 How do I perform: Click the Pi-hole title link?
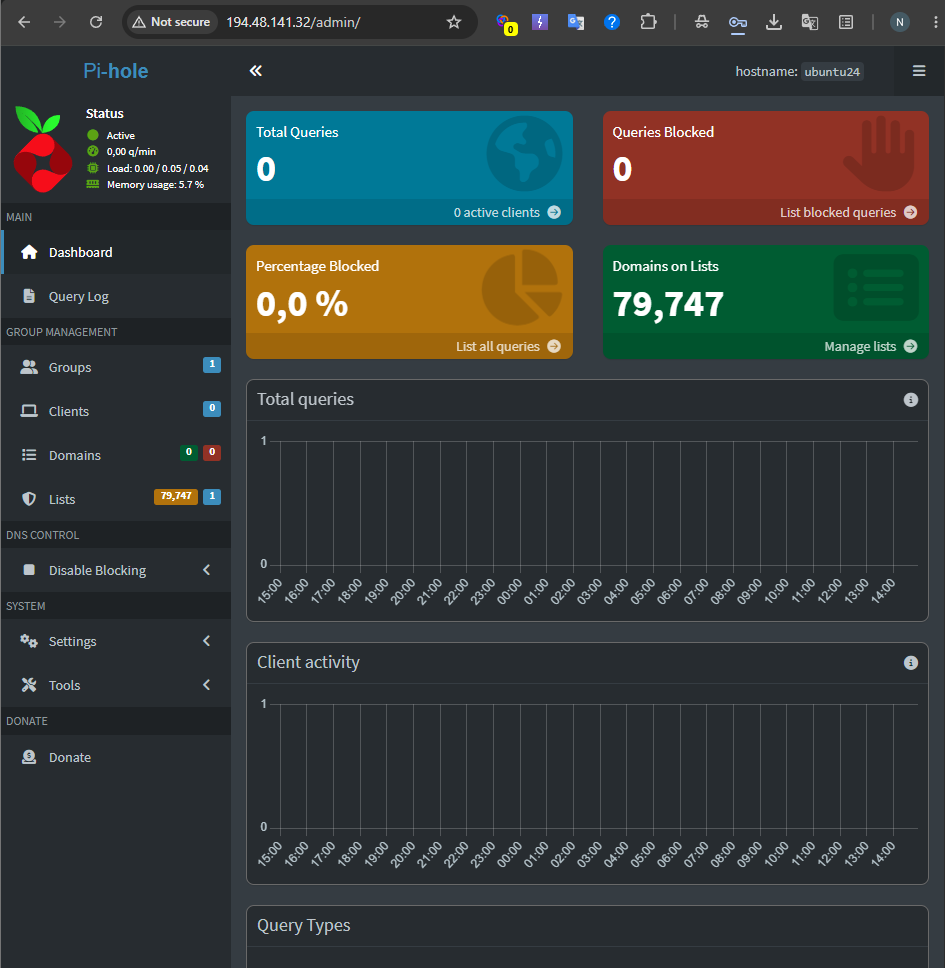click(116, 71)
